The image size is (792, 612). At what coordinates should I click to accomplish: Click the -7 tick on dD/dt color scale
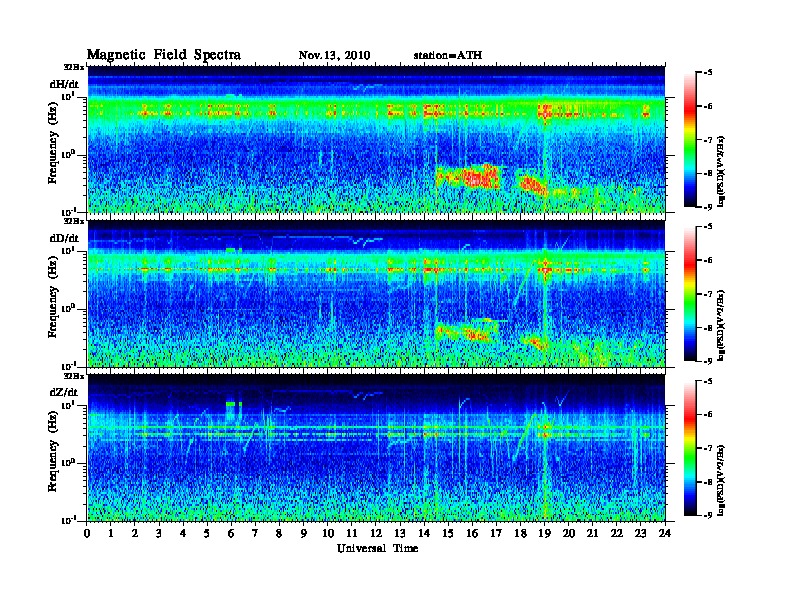(x=708, y=294)
